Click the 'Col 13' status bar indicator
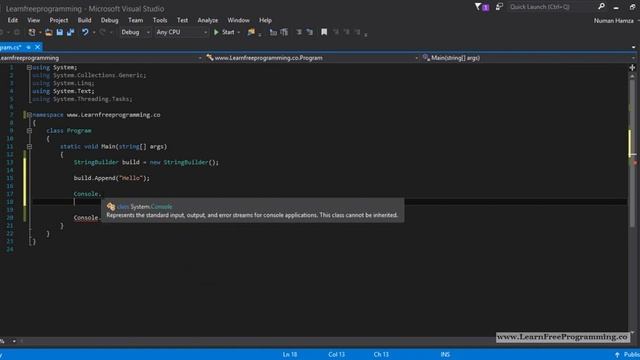The height and width of the screenshot is (360, 640). [x=336, y=355]
